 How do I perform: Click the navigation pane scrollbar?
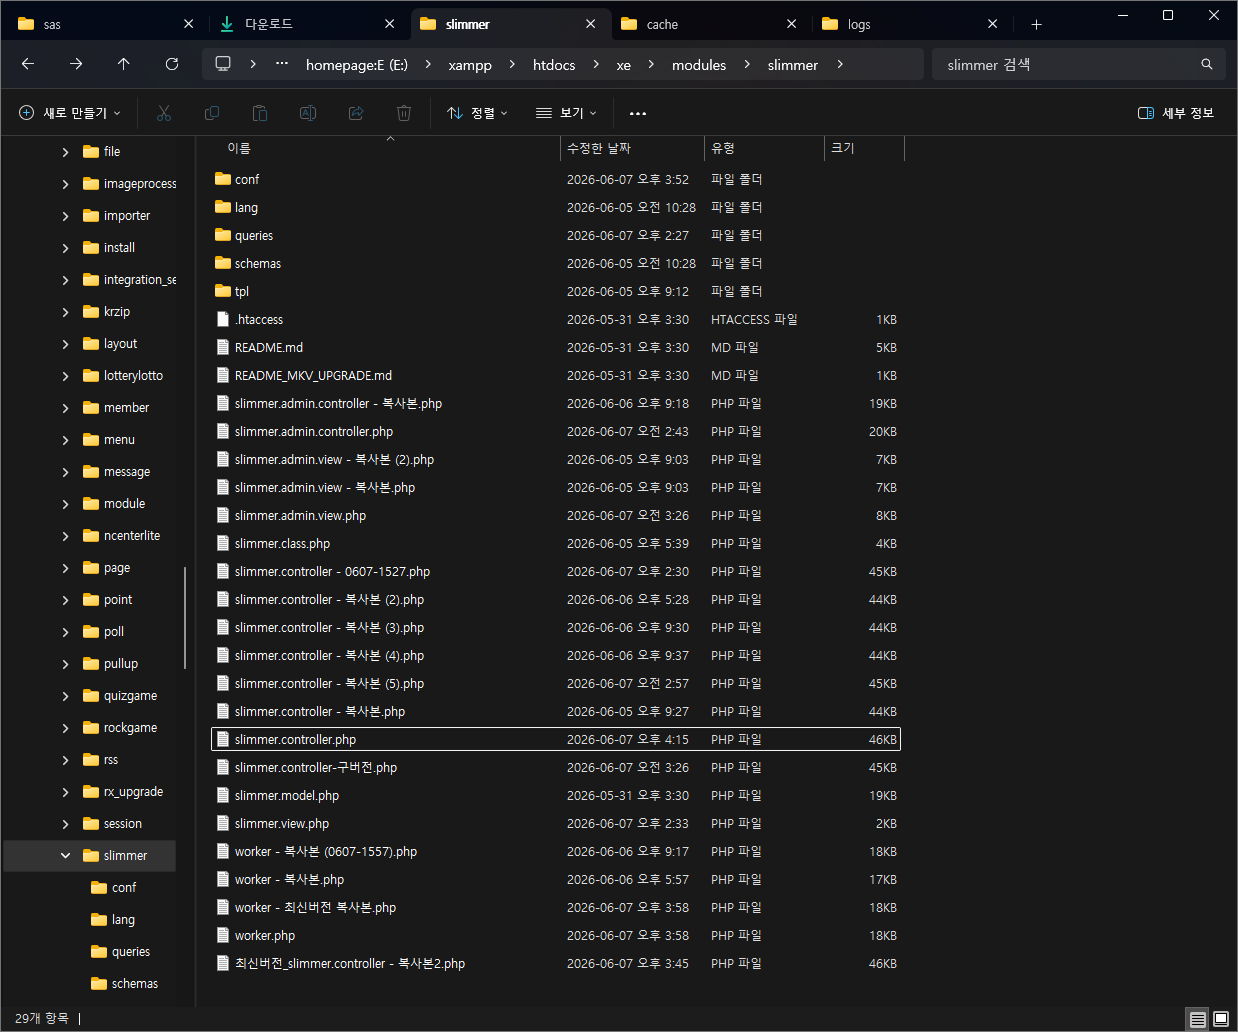coord(185,617)
